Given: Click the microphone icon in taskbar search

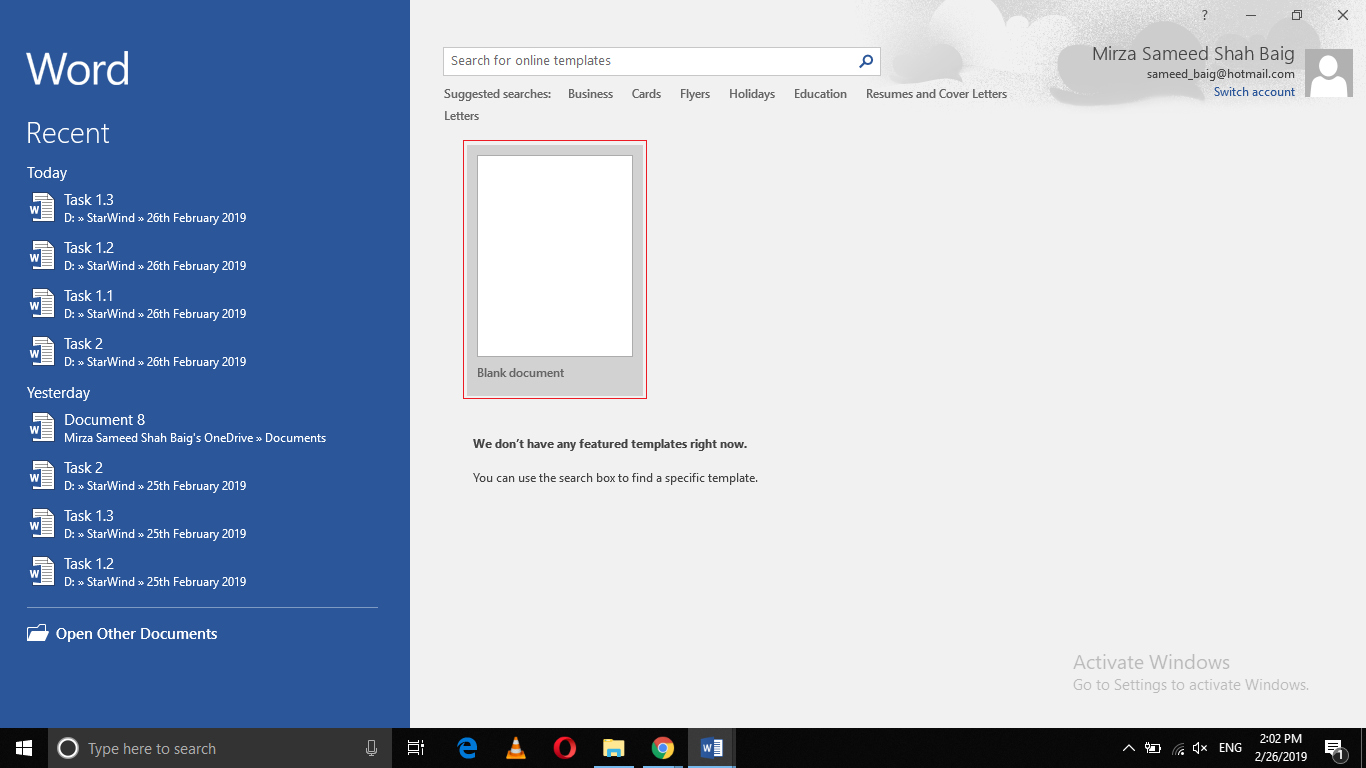Looking at the screenshot, I should [x=371, y=748].
